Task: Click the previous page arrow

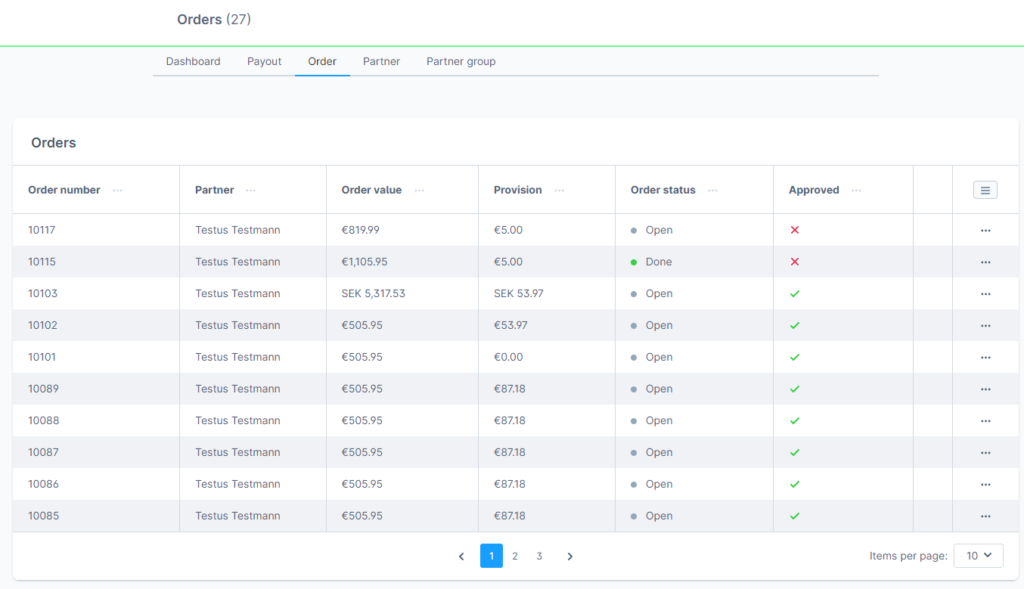Action: 461,556
